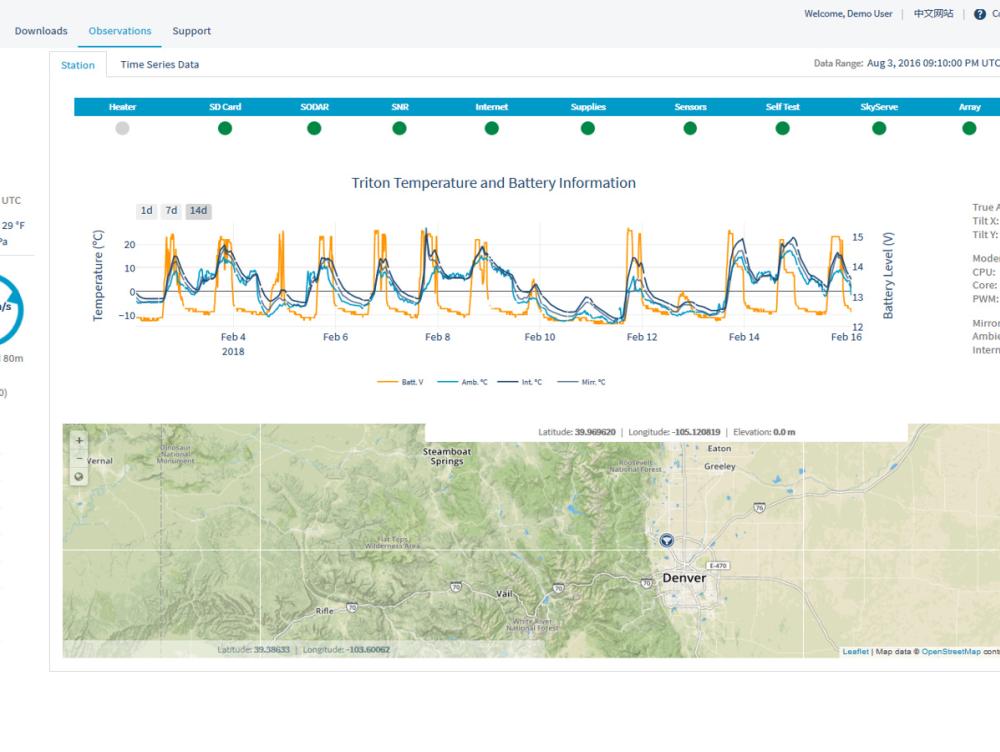Click the station marker near Denver
This screenshot has width=1000, height=752.
coord(667,540)
